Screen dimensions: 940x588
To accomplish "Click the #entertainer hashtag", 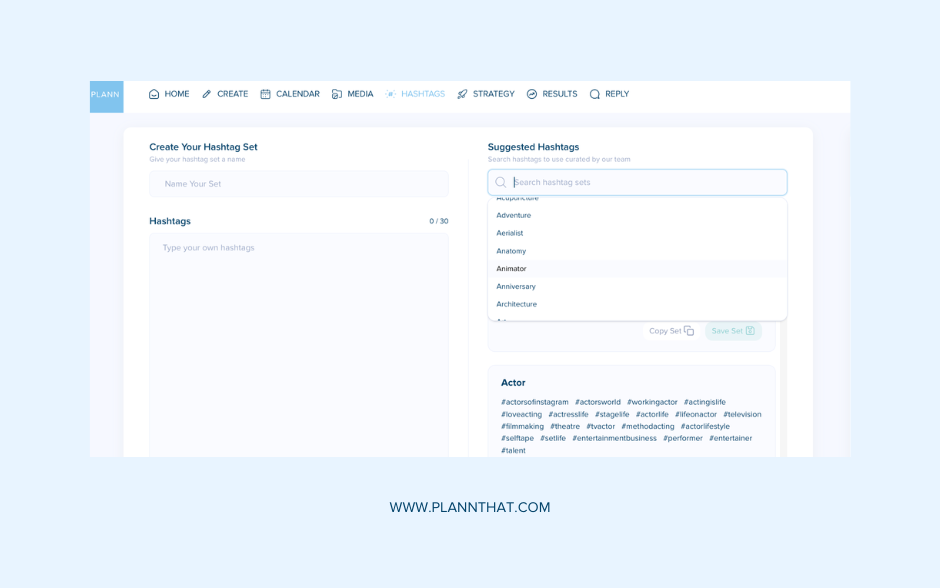I will click(x=731, y=438).
